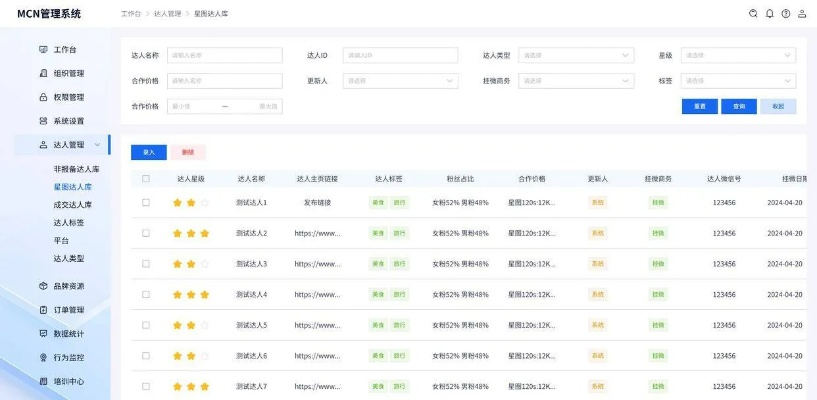Click the search icon in top bar
Screen dimensions: 817x400
click(x=753, y=14)
